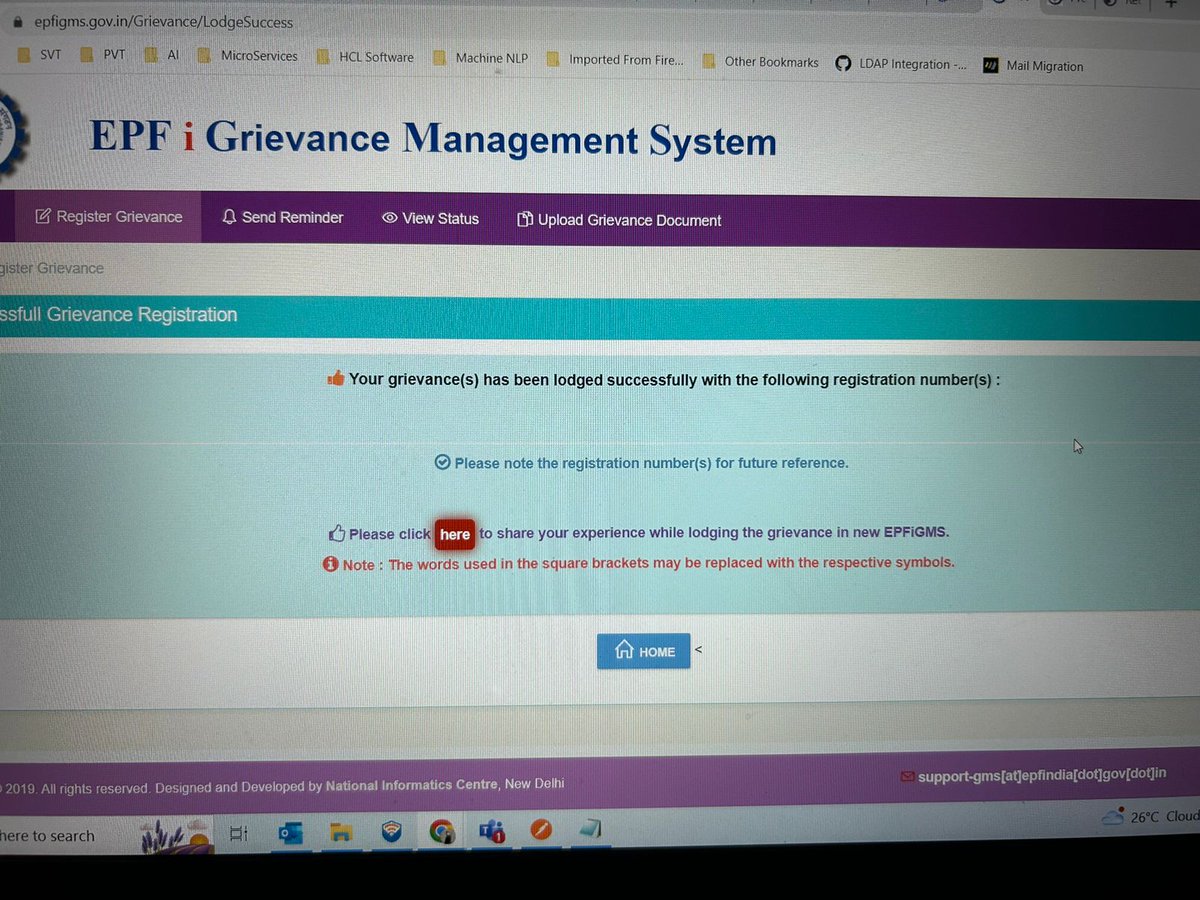
Task: Click the check-circle icon beside 'Please note'
Action: pyautogui.click(x=443, y=462)
